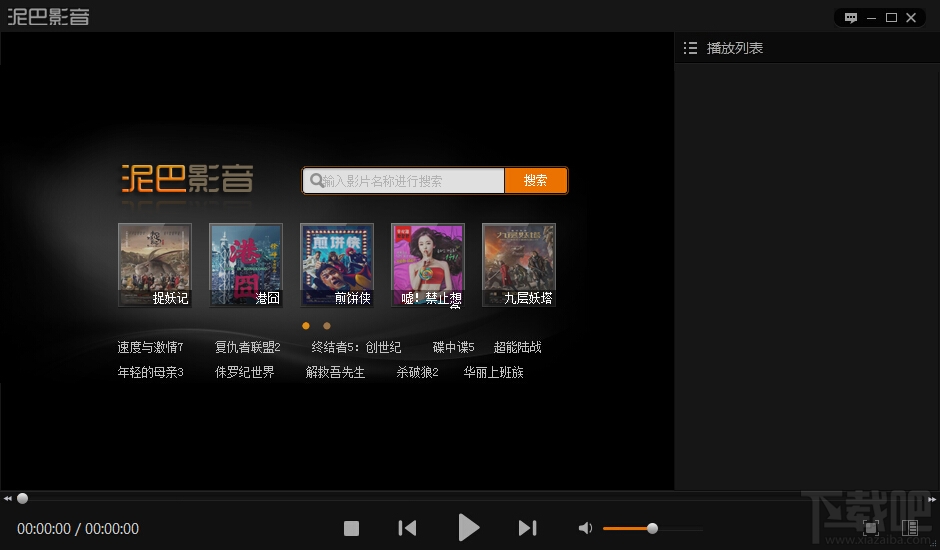Screen dimensions: 940x550
Task: Click the 00:00:00 / 00:00:00 time display
Action: 78,528
